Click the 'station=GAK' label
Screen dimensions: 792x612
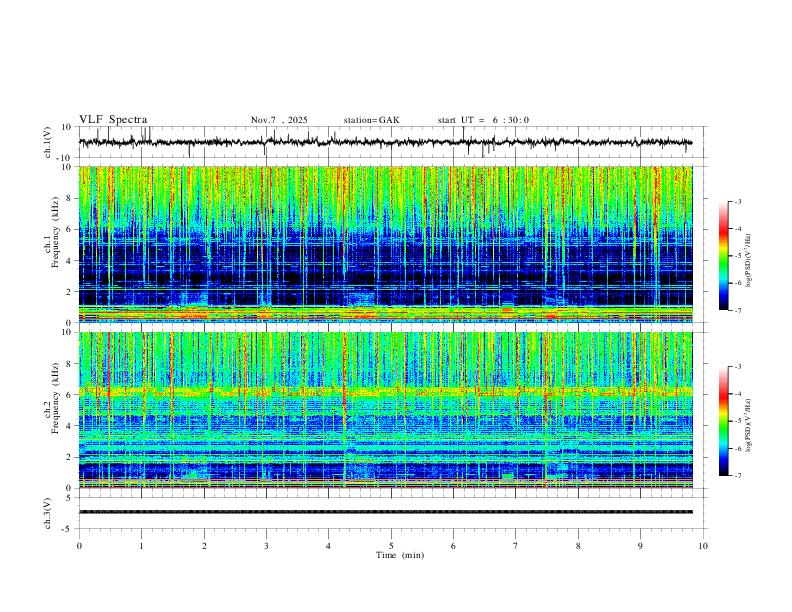click(372, 120)
